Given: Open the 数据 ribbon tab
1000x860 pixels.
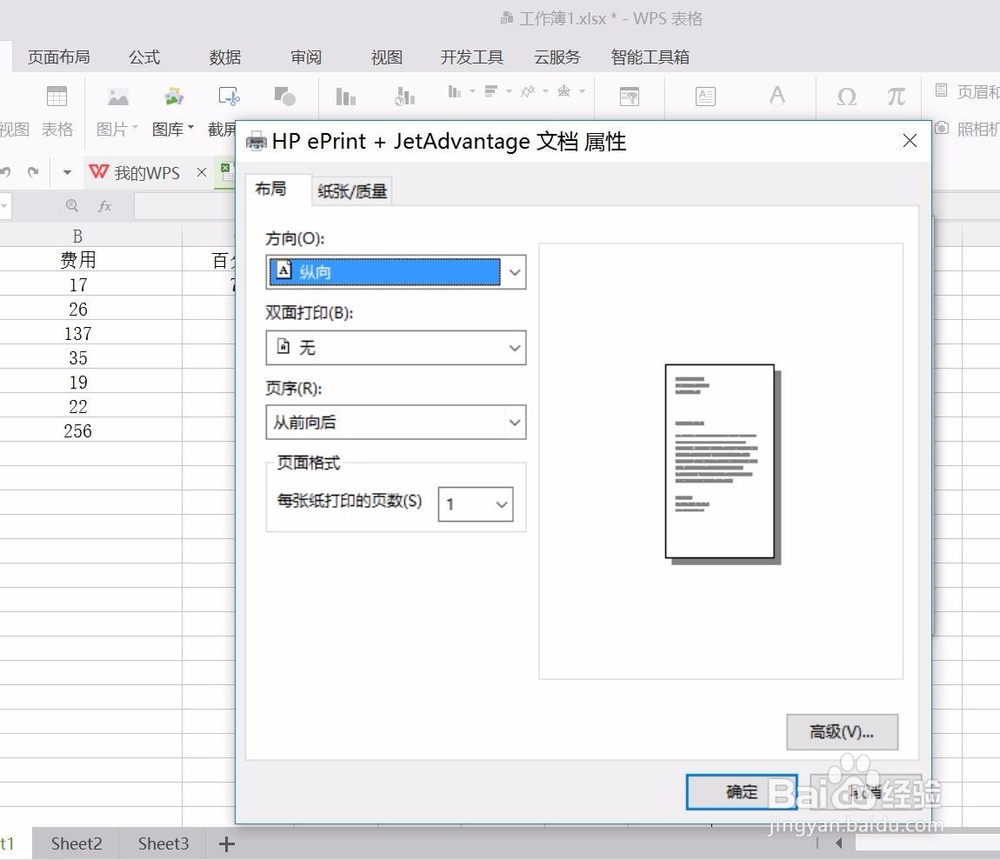Looking at the screenshot, I should click(x=224, y=57).
